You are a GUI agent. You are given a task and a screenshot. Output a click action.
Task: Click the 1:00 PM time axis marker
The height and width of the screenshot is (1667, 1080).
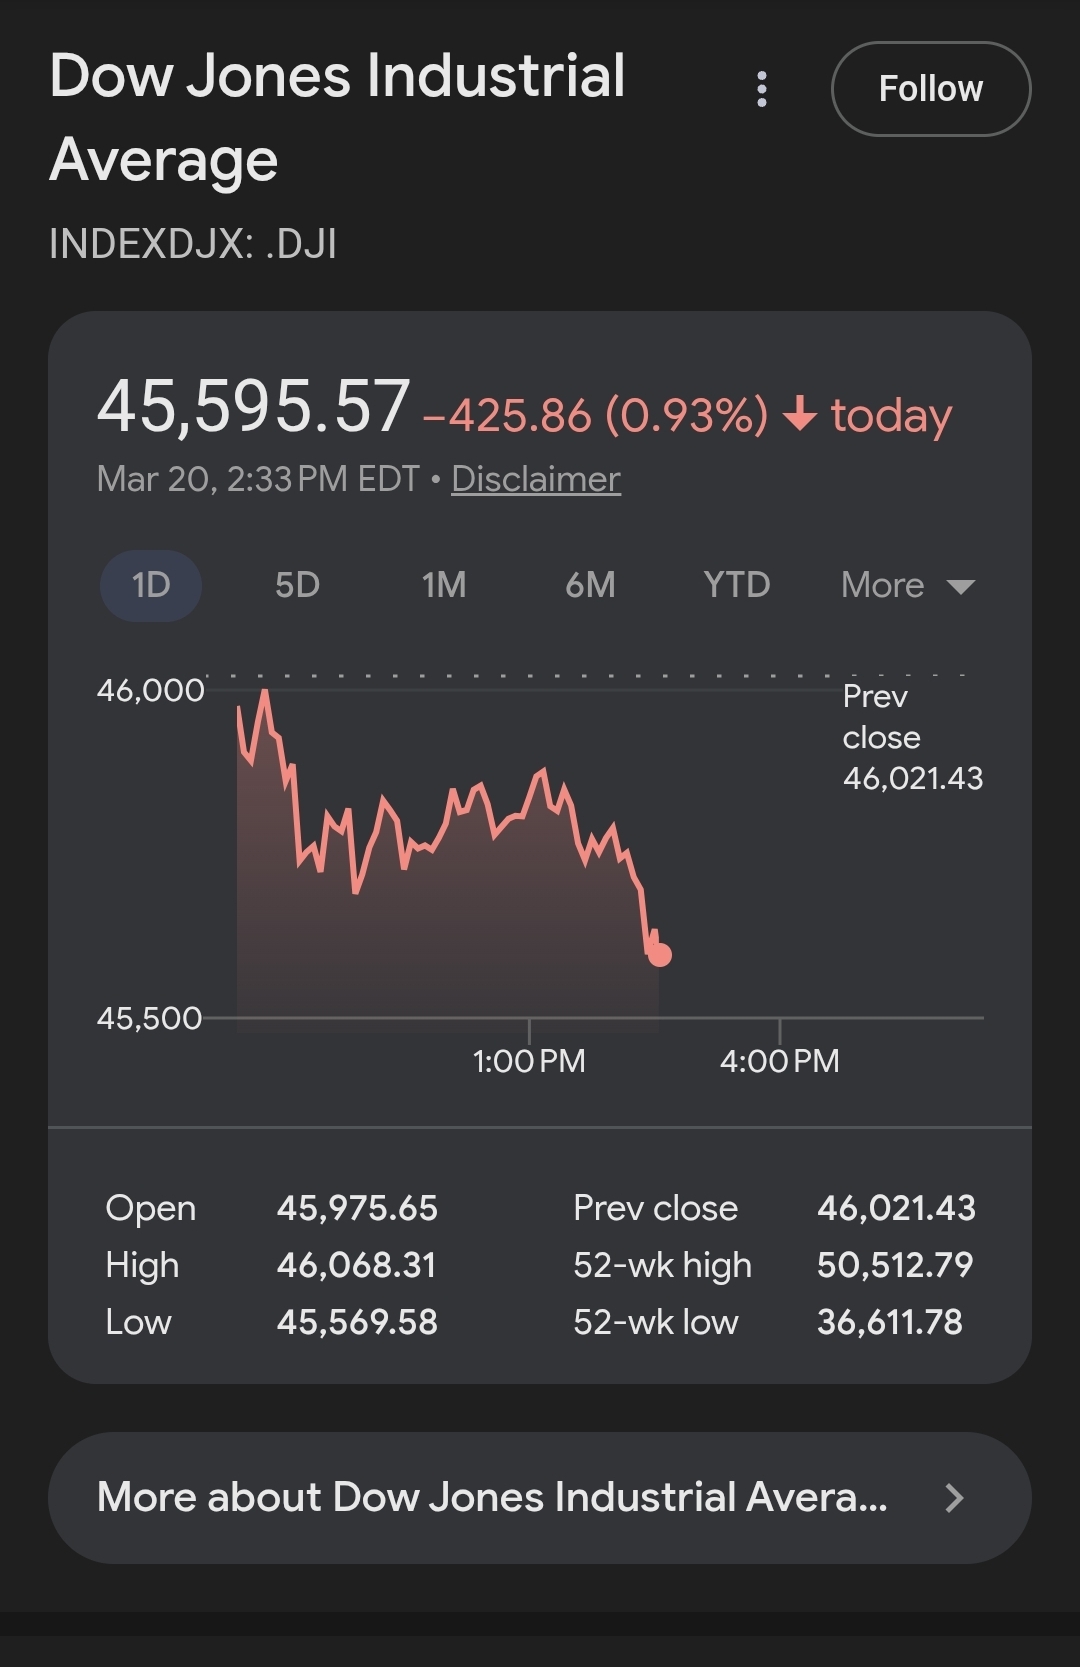pyautogui.click(x=529, y=1060)
